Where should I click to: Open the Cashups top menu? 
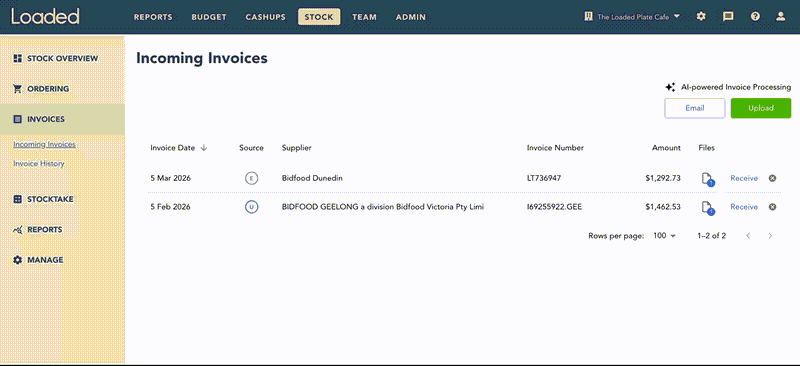(x=265, y=17)
